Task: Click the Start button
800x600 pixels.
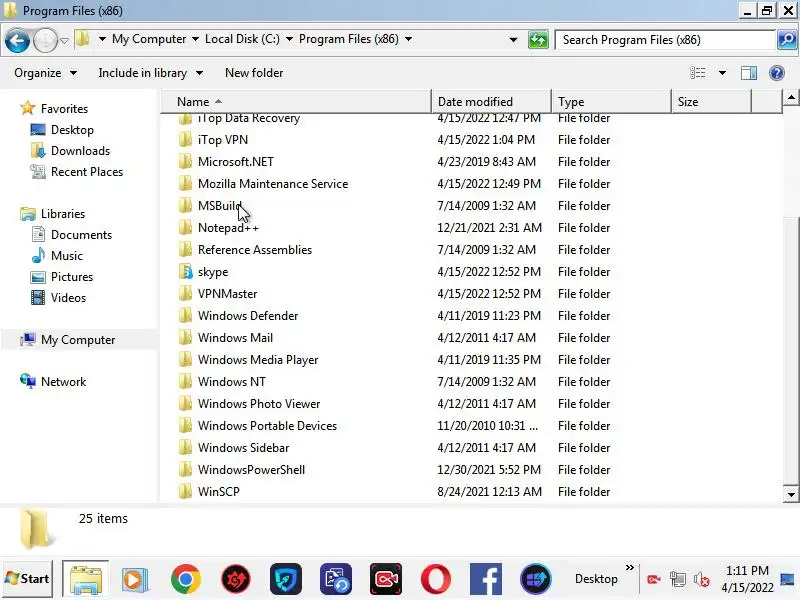Action: (x=27, y=579)
